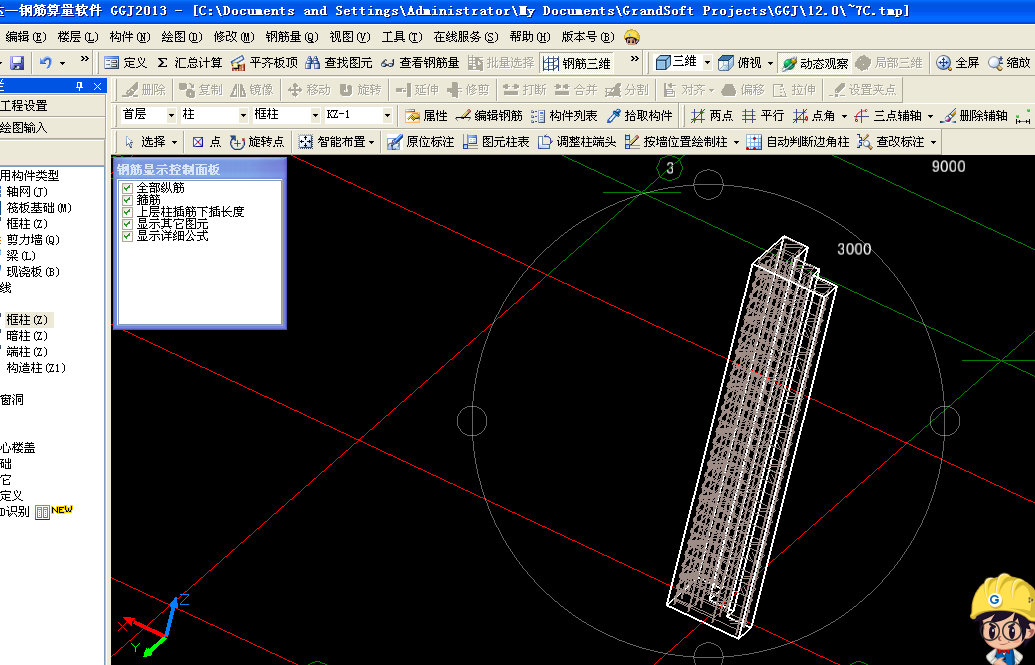The height and width of the screenshot is (665, 1035).
Task: Expand 选择 select dropdown arrow
Action: coord(174,143)
